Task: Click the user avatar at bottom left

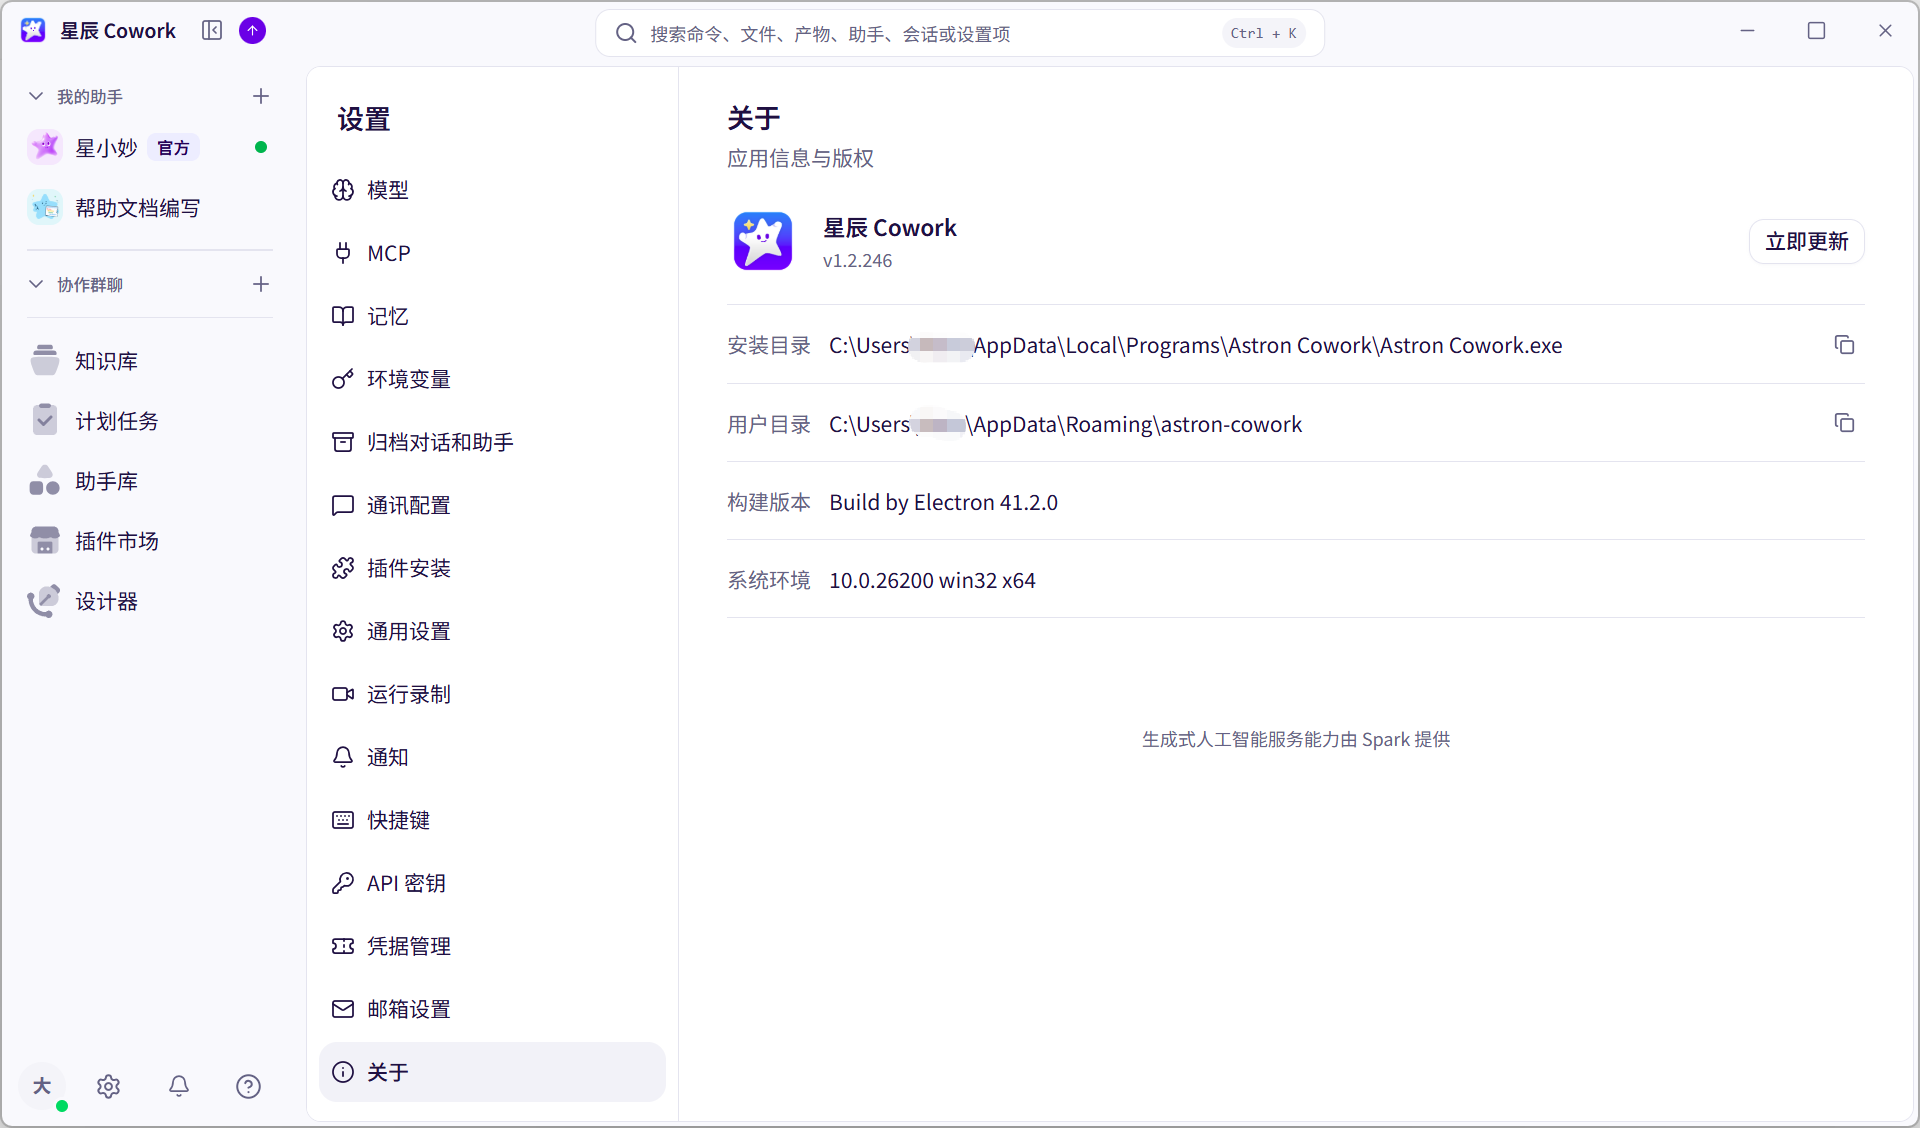Action: 42,1086
